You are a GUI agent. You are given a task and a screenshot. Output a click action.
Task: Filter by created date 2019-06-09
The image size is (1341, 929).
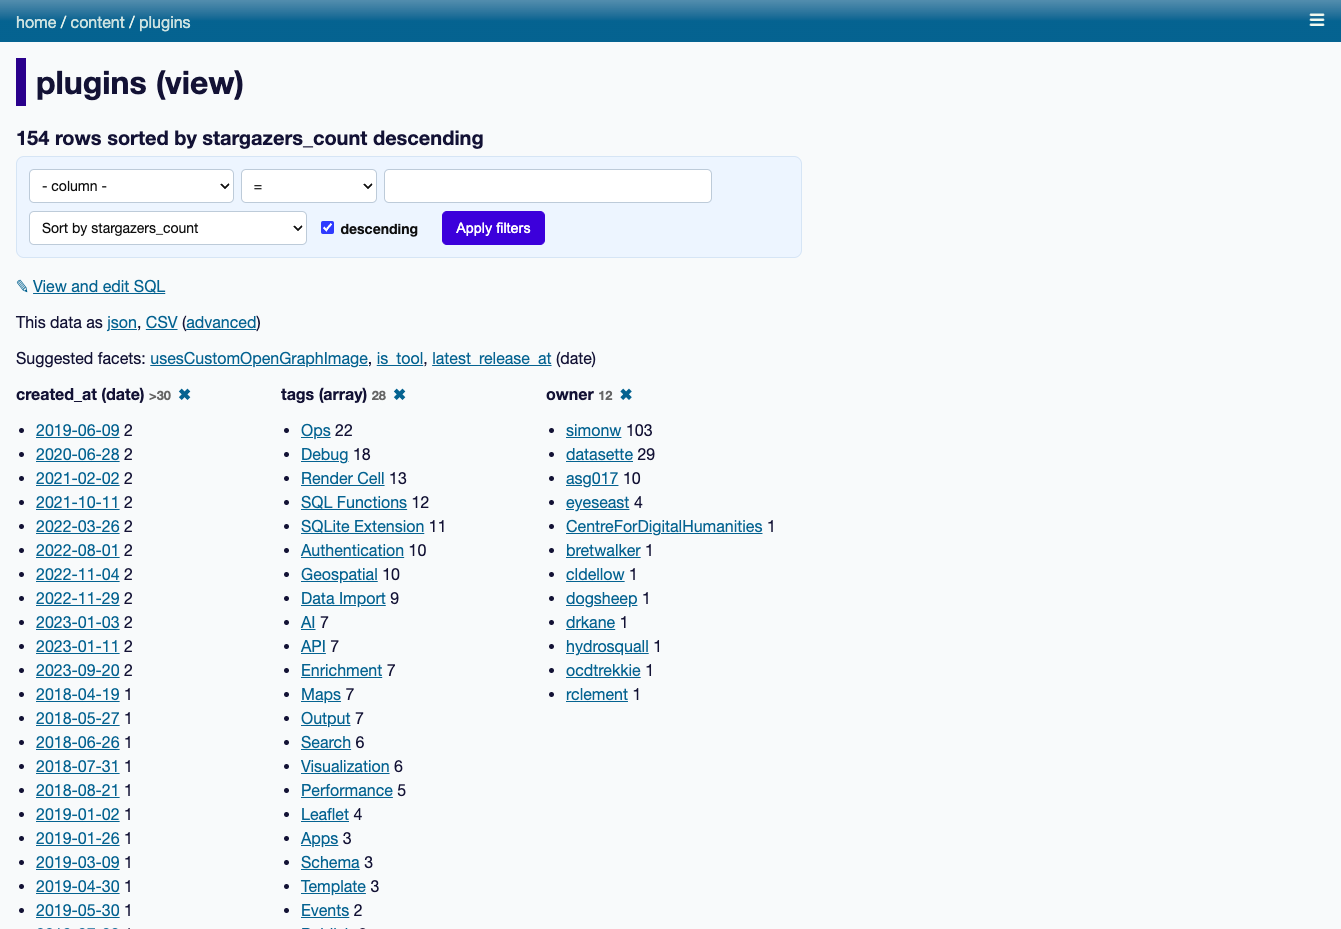[77, 430]
